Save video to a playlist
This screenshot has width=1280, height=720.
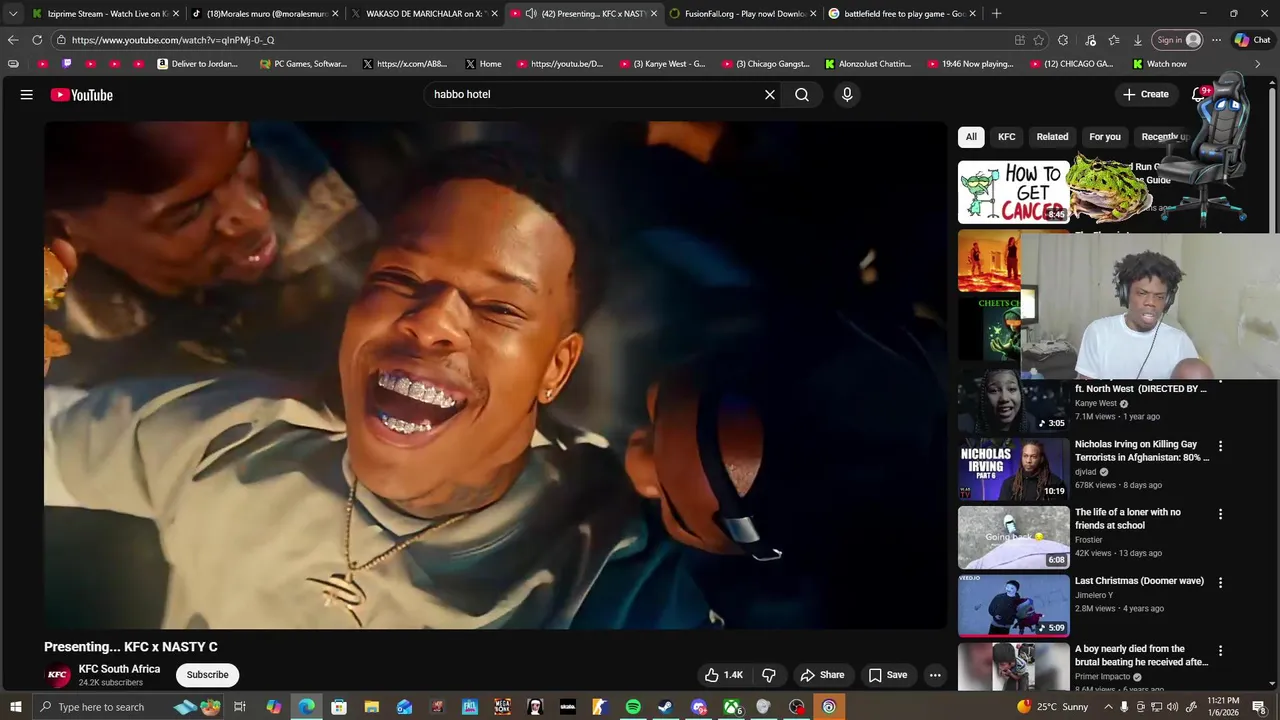(x=887, y=675)
